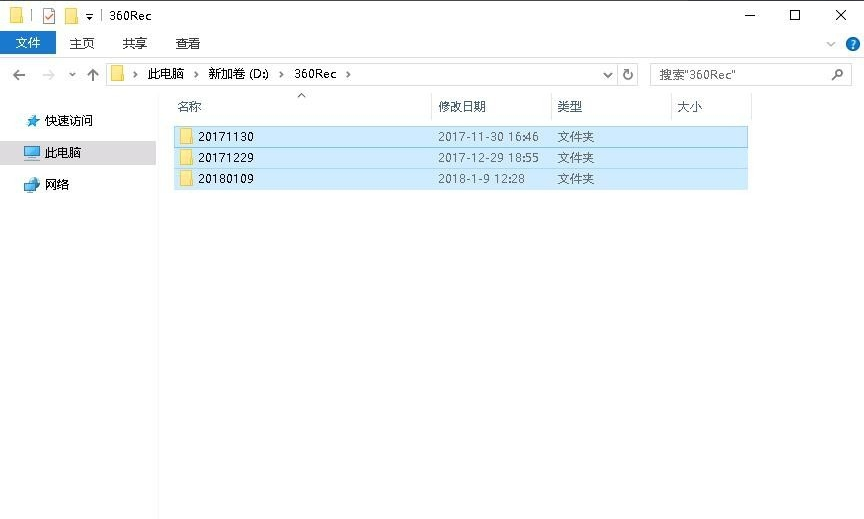Click 新加卷 (D:) in the breadcrumb

pyautogui.click(x=238, y=74)
